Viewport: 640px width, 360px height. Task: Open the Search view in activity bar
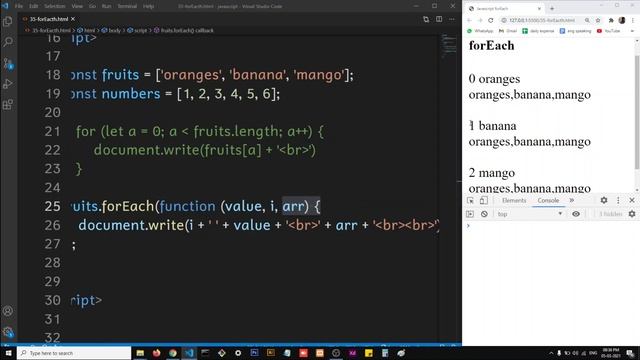tap(8, 42)
